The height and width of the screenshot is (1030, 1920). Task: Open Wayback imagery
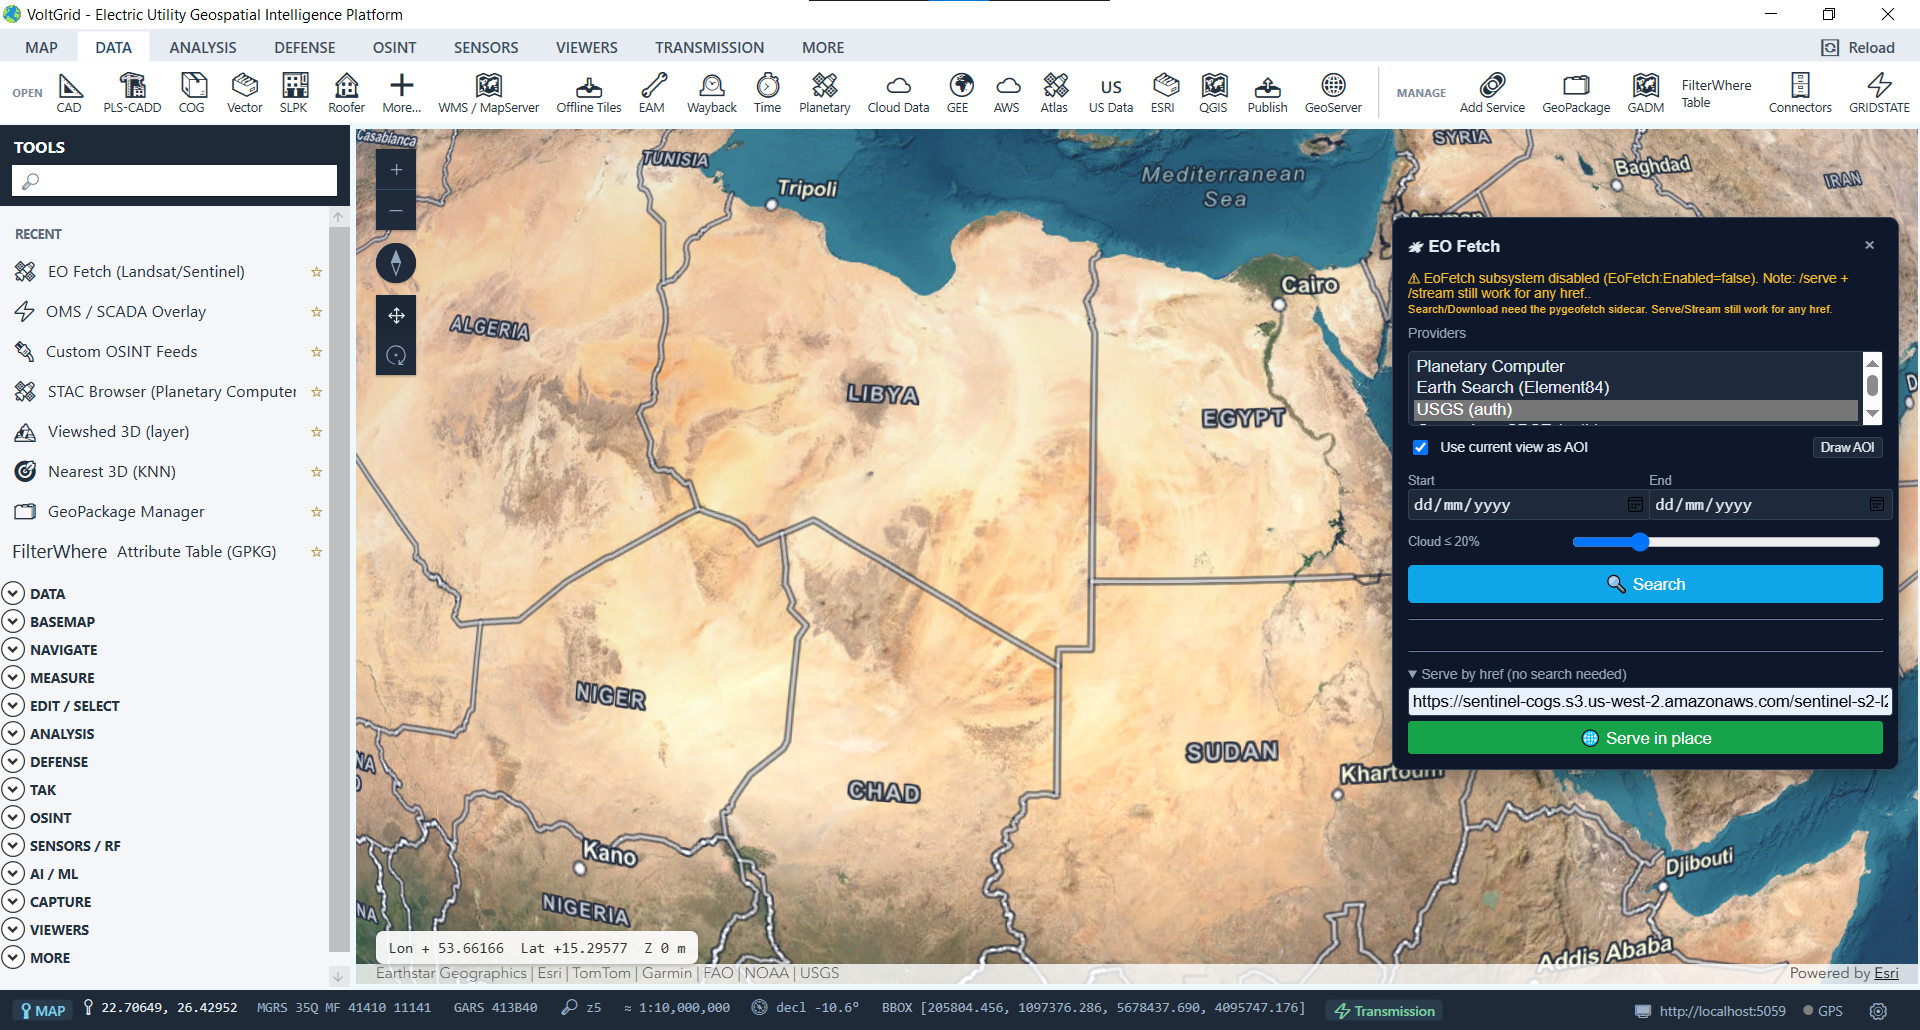point(712,93)
